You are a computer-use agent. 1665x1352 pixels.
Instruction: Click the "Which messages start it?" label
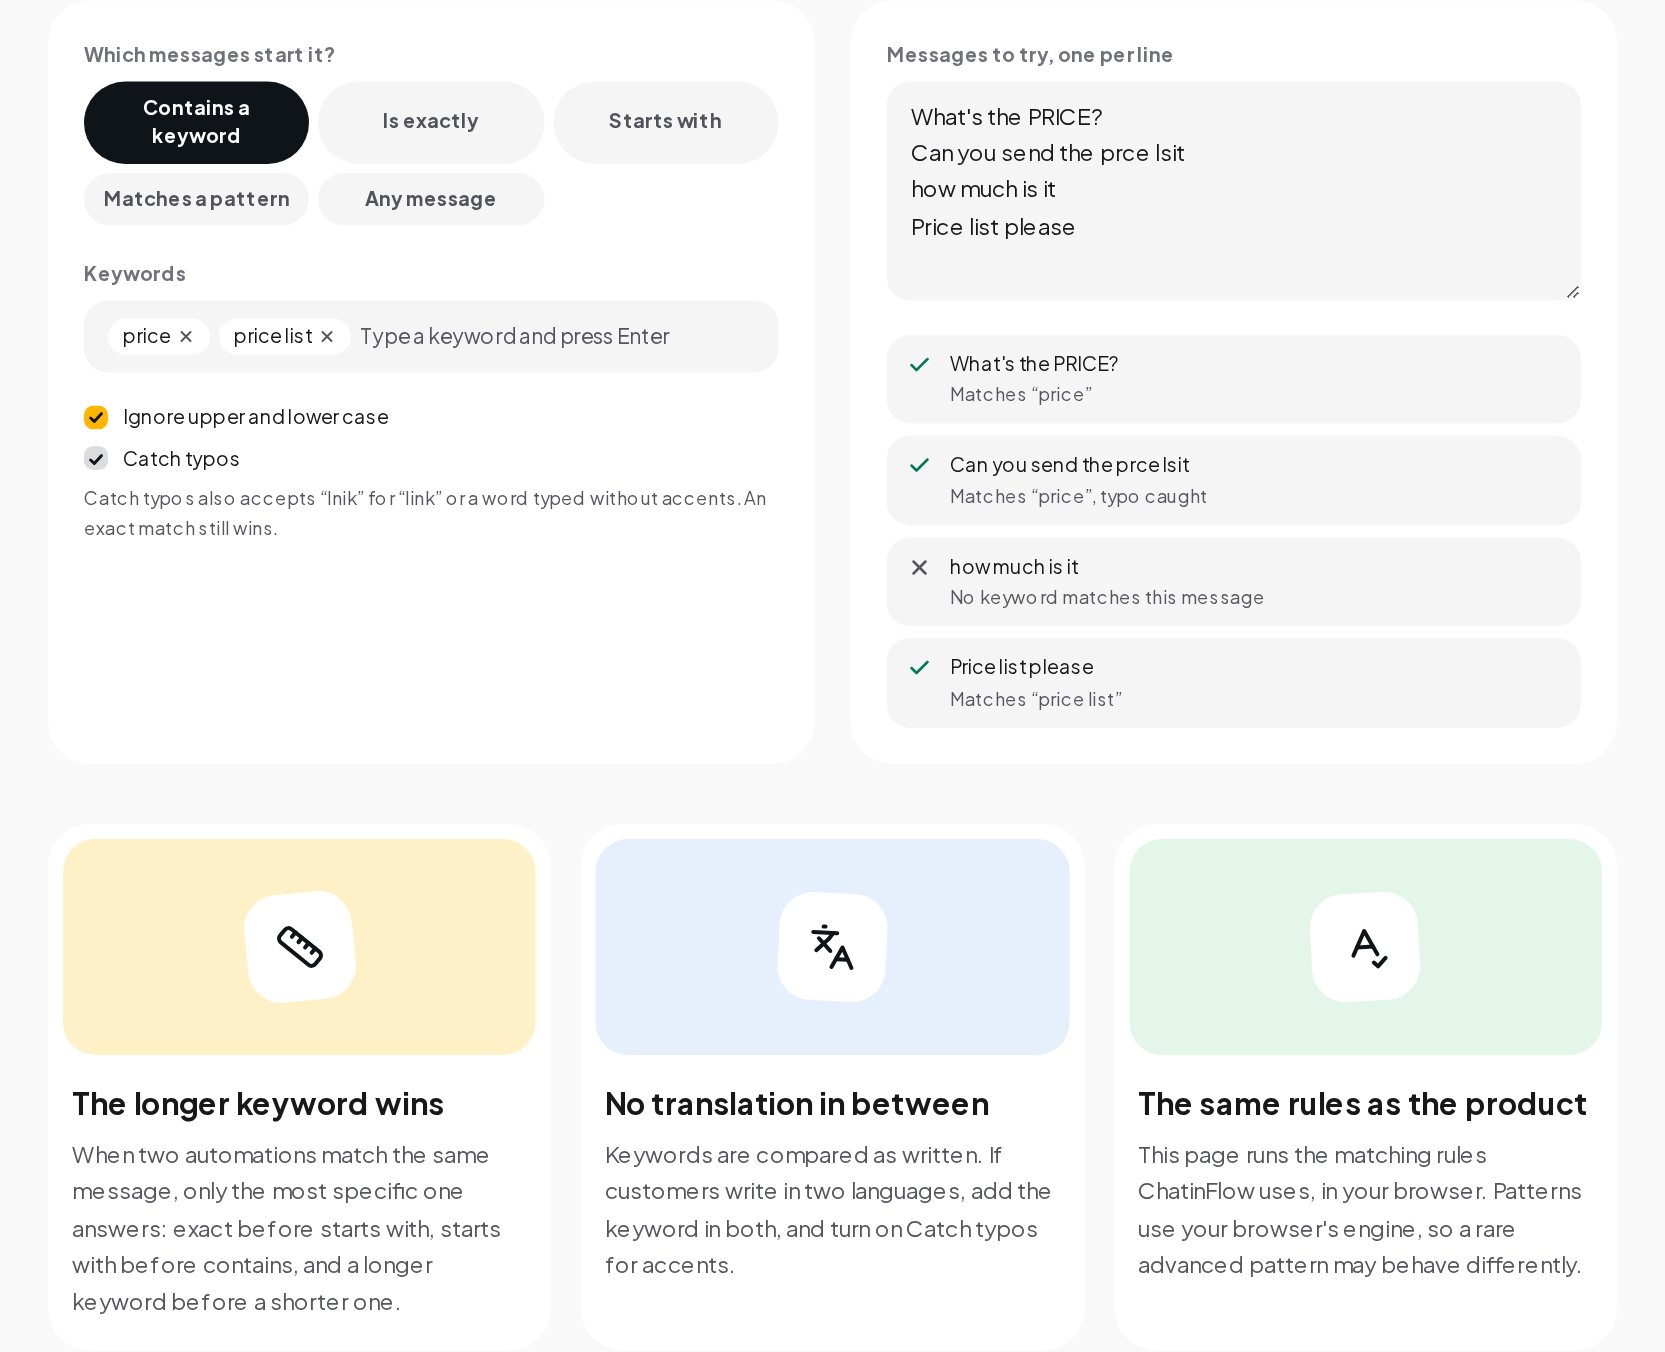point(209,55)
